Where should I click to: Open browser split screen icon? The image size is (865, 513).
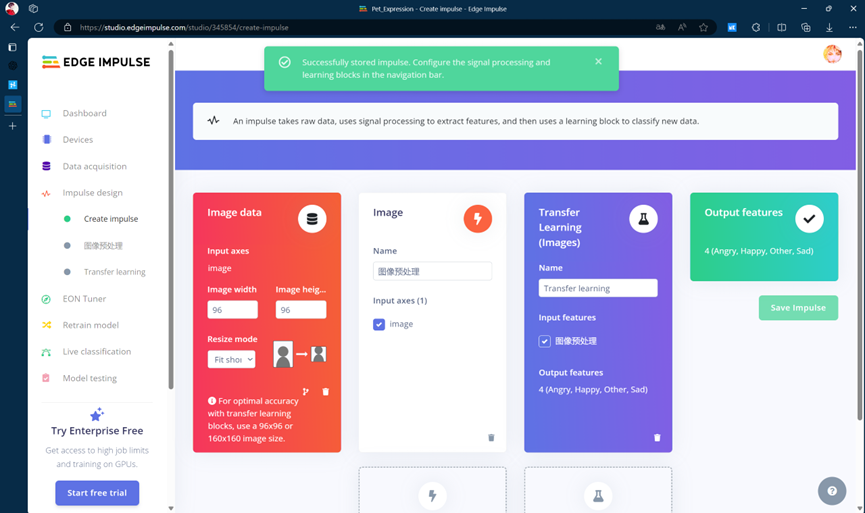pyautogui.click(x=782, y=27)
